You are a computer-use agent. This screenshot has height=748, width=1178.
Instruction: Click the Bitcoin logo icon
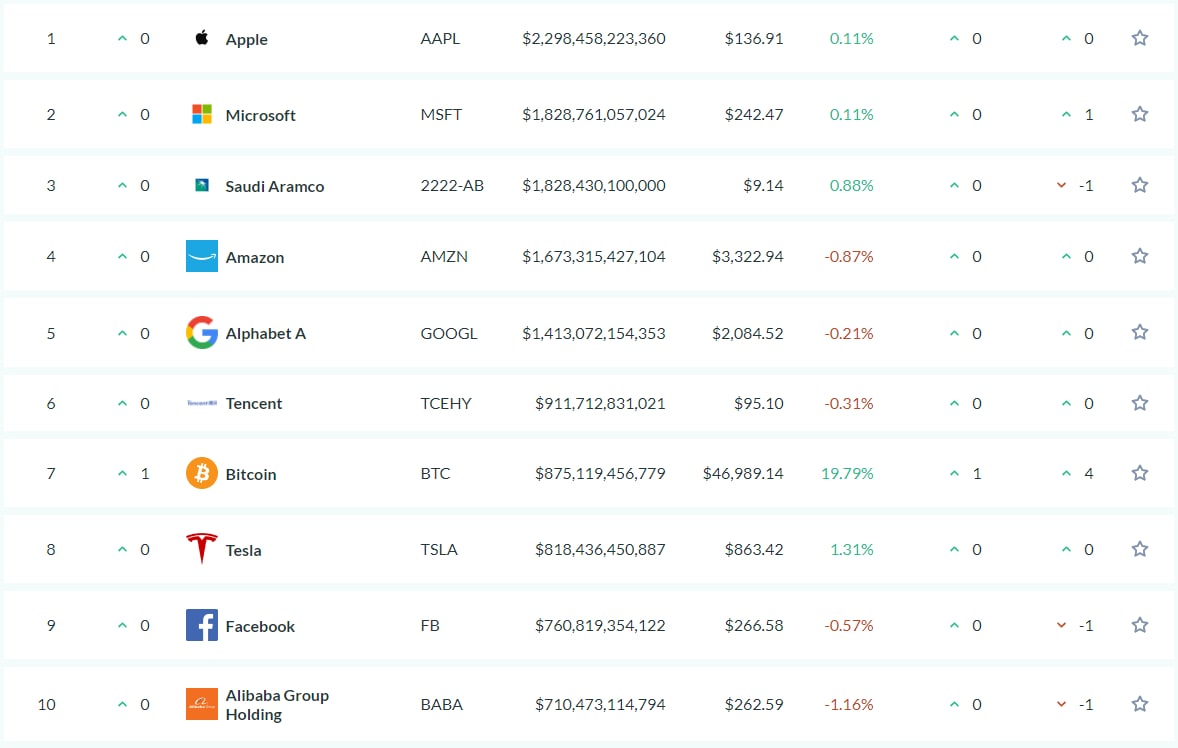(202, 473)
